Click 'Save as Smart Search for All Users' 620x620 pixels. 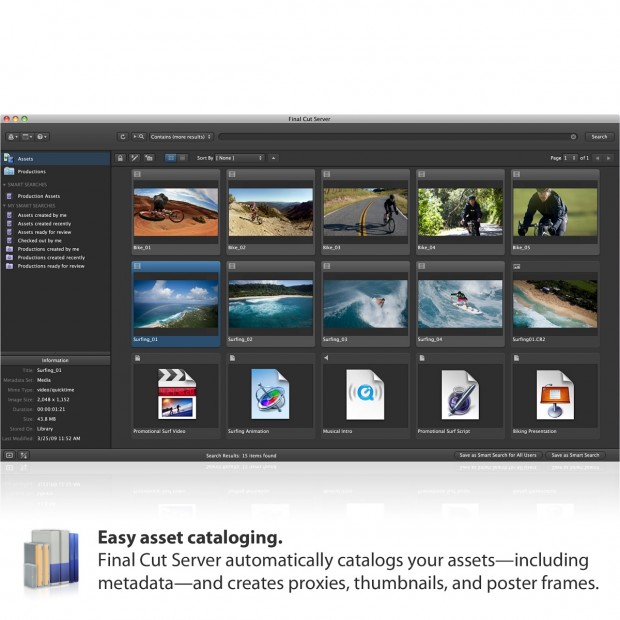[x=498, y=455]
